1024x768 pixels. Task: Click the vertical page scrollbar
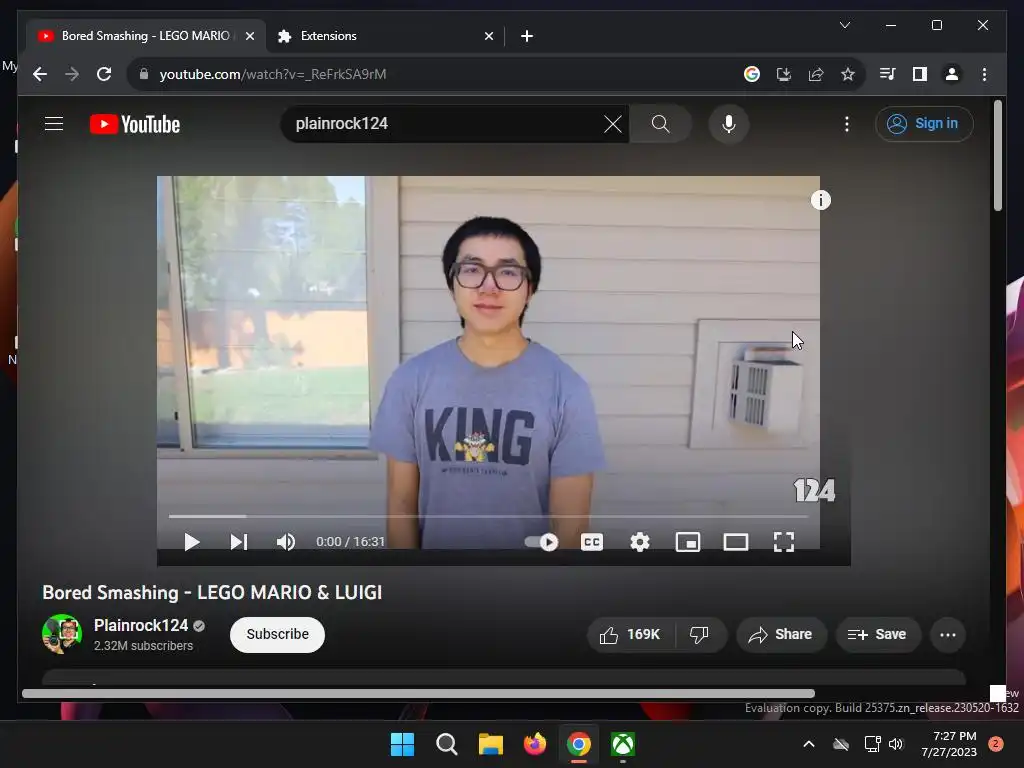pyautogui.click(x=997, y=155)
